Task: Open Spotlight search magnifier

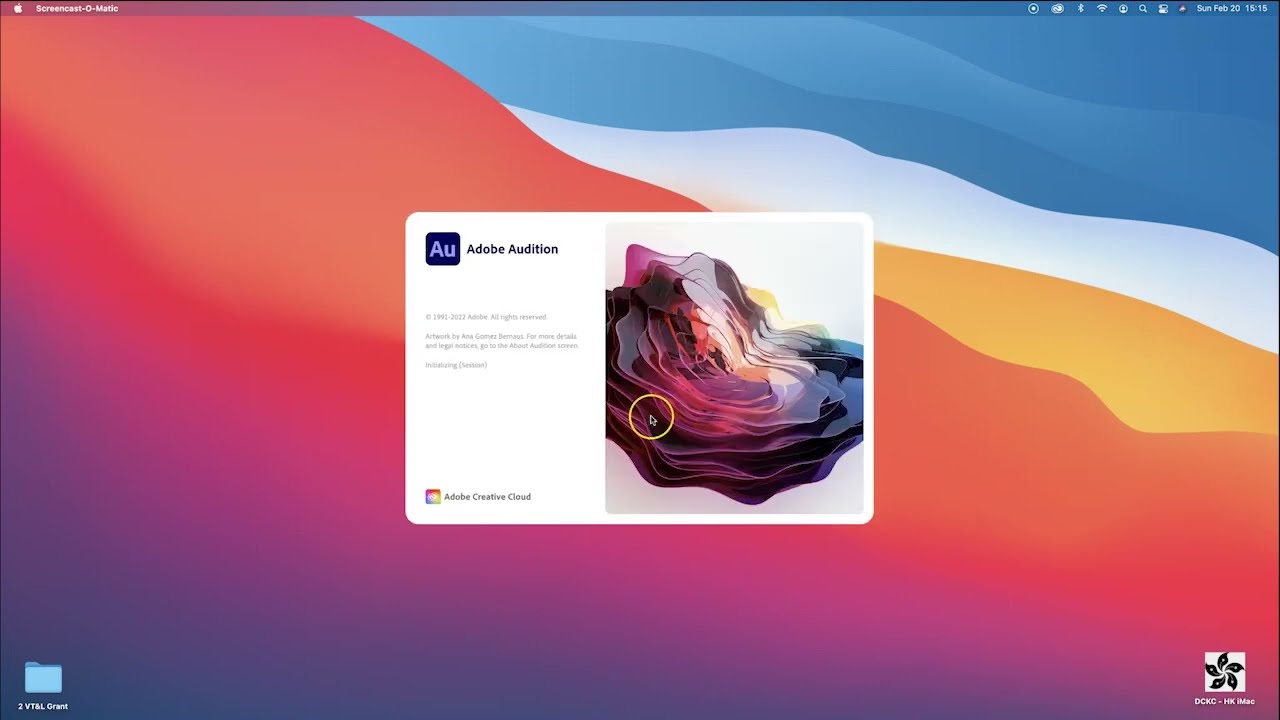Action: pos(1143,9)
